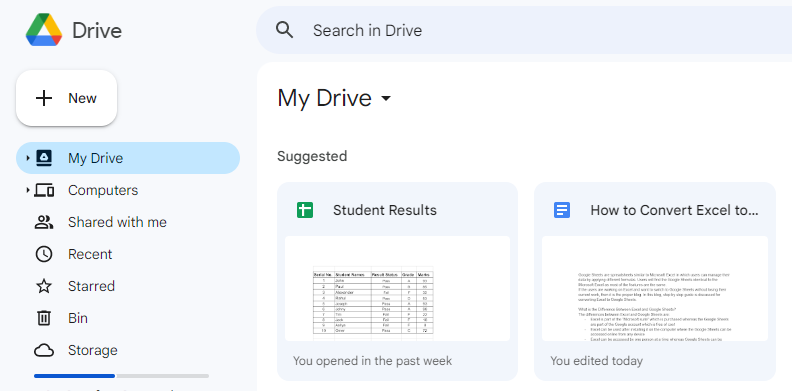
Task: Expand the Computers tree arrow
Action: (28, 190)
